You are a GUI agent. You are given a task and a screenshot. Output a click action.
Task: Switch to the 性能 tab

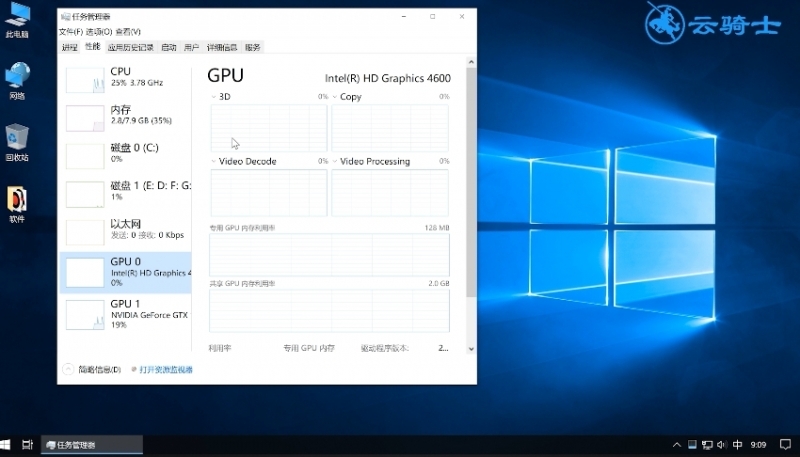click(x=93, y=46)
